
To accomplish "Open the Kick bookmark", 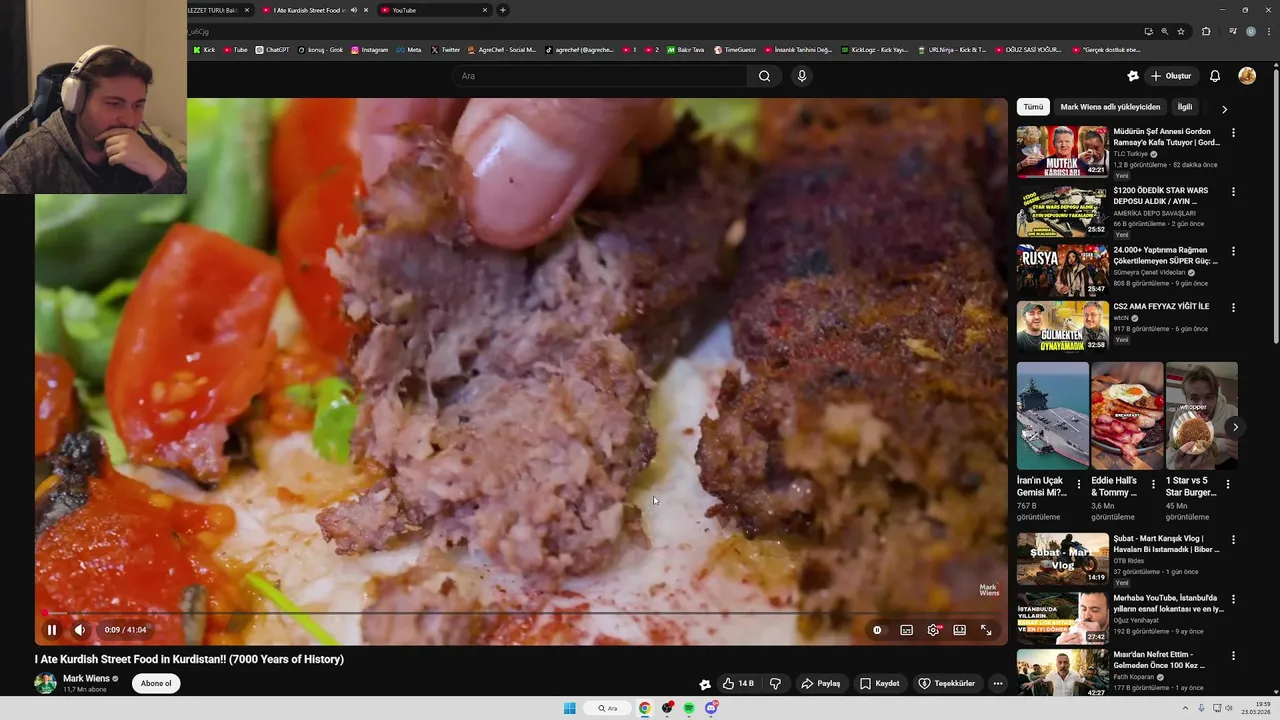I will [204, 50].
